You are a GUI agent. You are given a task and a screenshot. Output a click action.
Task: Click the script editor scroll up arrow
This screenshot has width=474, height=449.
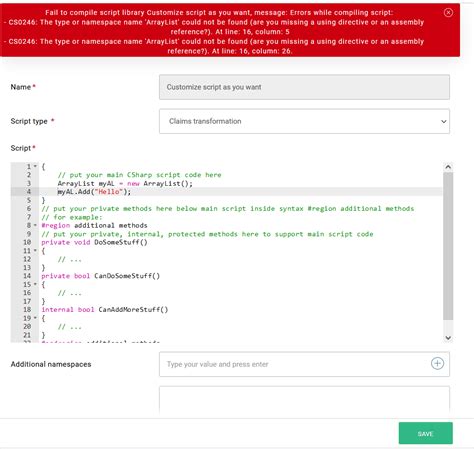[448, 167]
